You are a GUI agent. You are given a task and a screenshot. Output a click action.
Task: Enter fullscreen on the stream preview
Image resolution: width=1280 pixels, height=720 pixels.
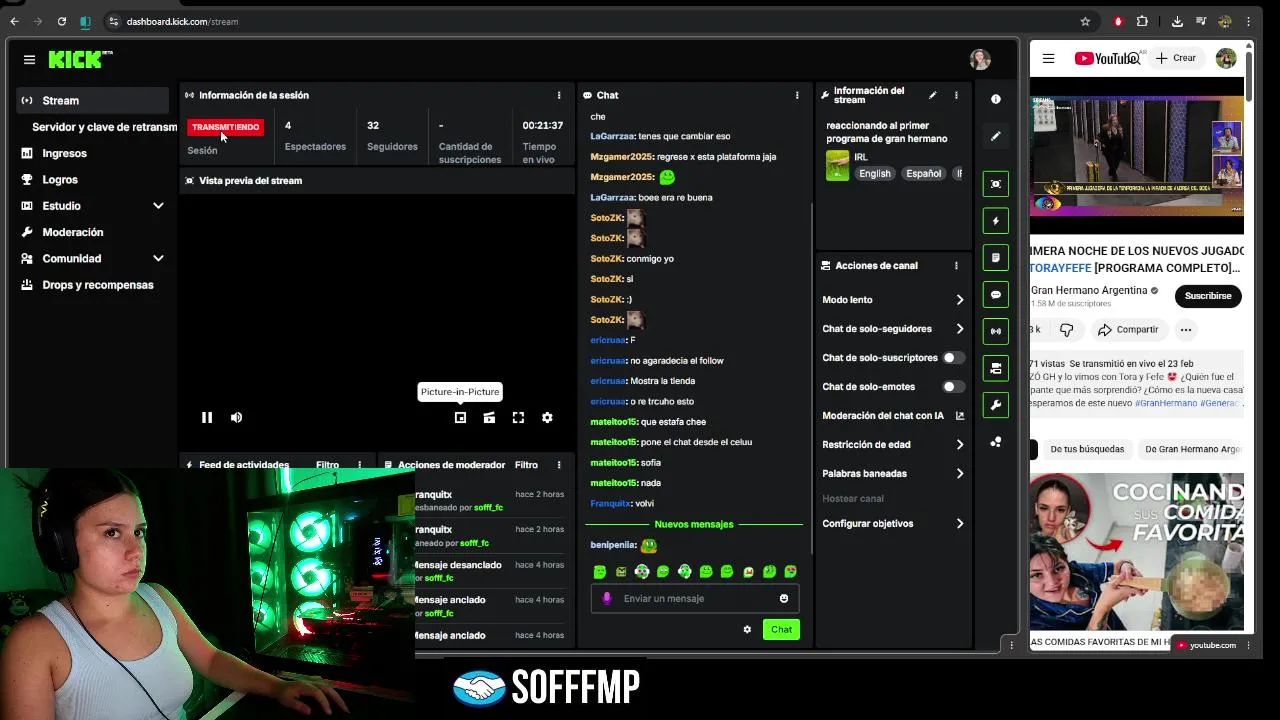pos(518,418)
